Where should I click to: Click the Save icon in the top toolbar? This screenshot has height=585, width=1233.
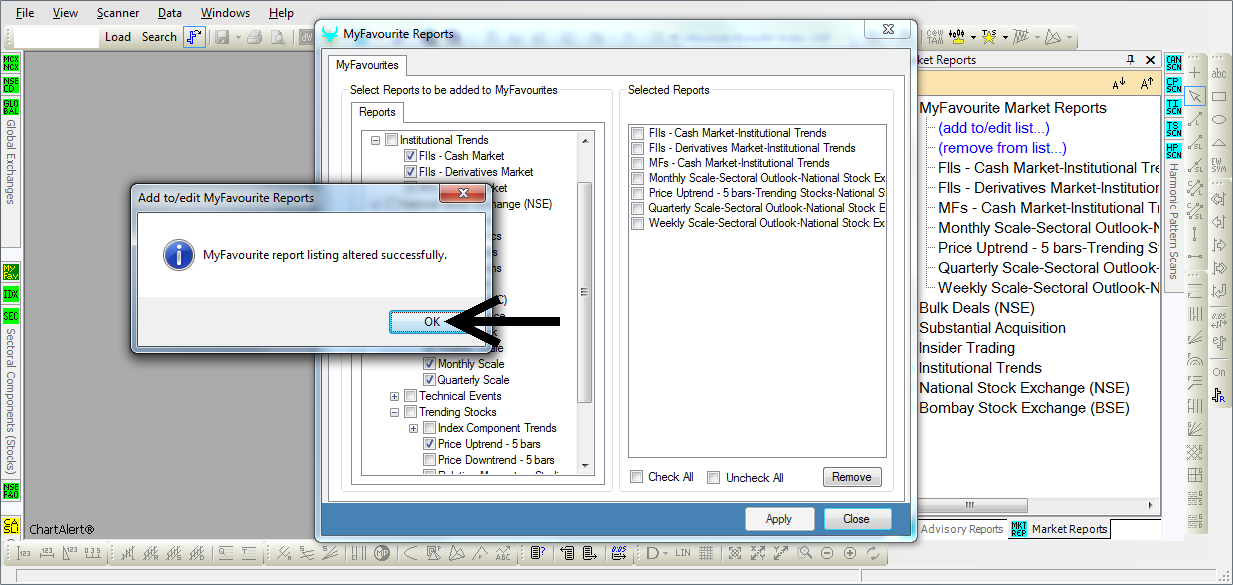pyautogui.click(x=221, y=37)
